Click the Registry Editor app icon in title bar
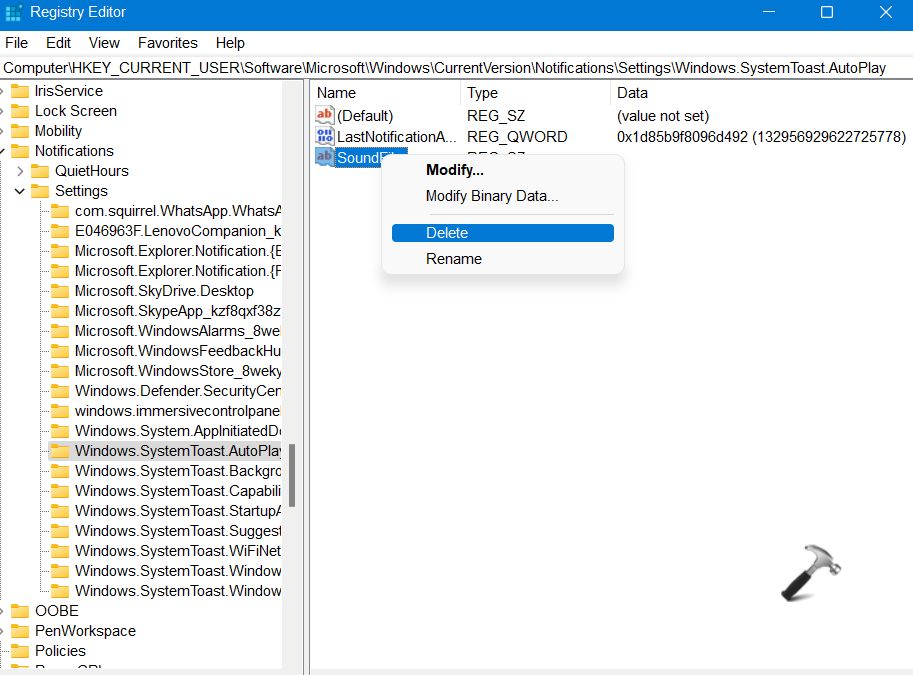 [x=14, y=13]
